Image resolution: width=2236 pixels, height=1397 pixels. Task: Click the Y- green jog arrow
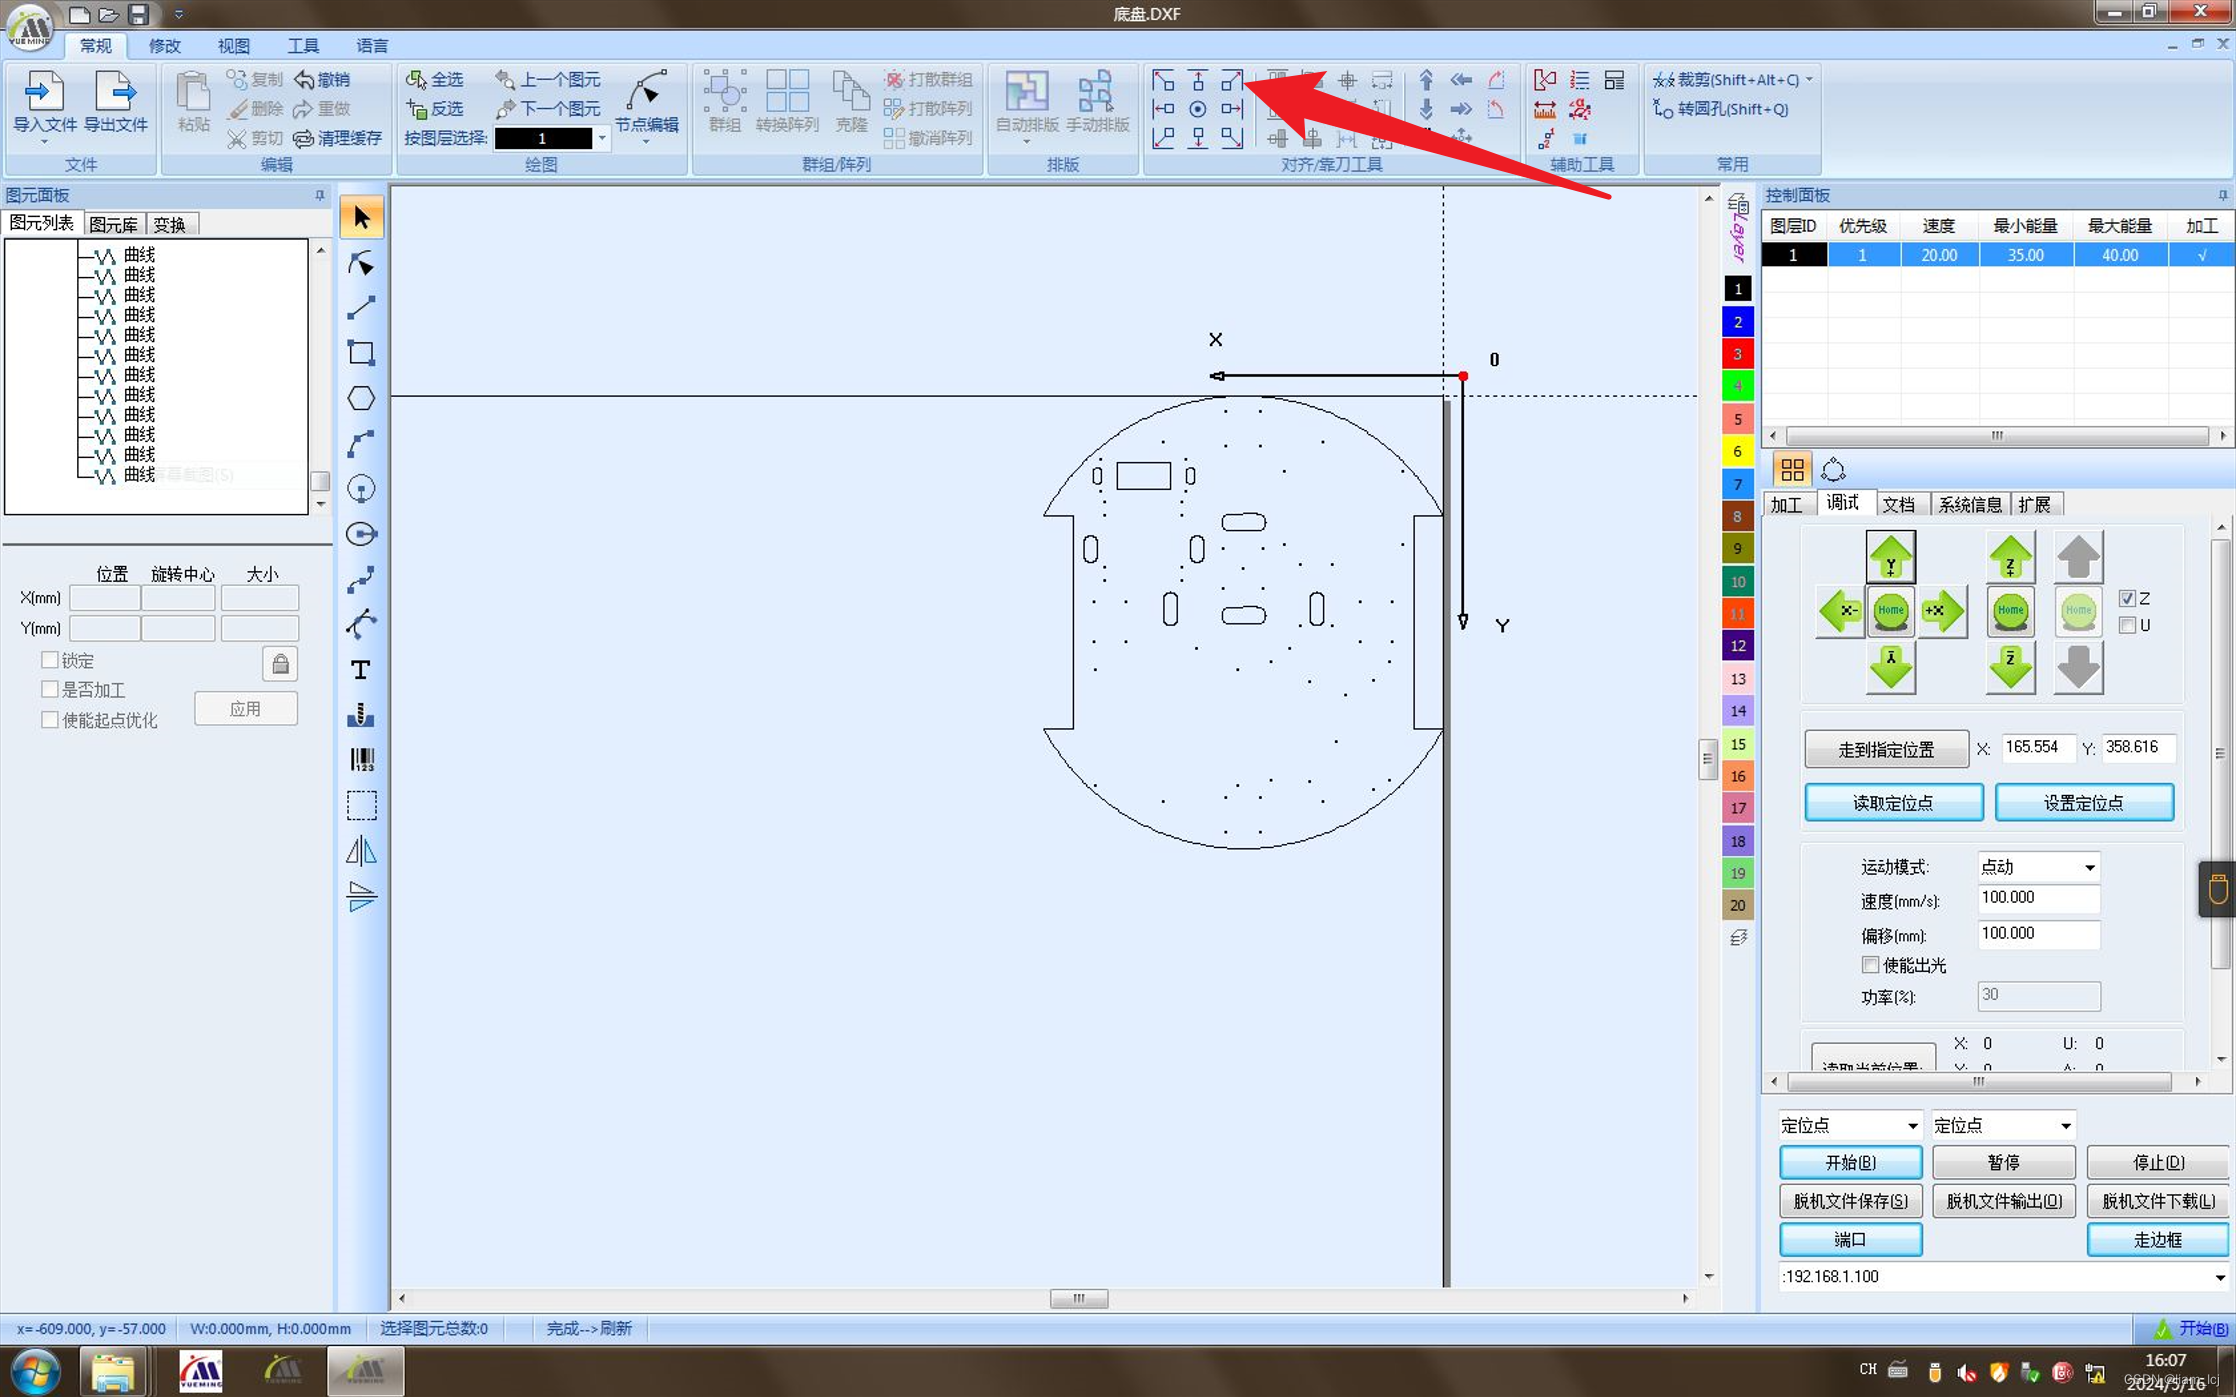[1890, 667]
